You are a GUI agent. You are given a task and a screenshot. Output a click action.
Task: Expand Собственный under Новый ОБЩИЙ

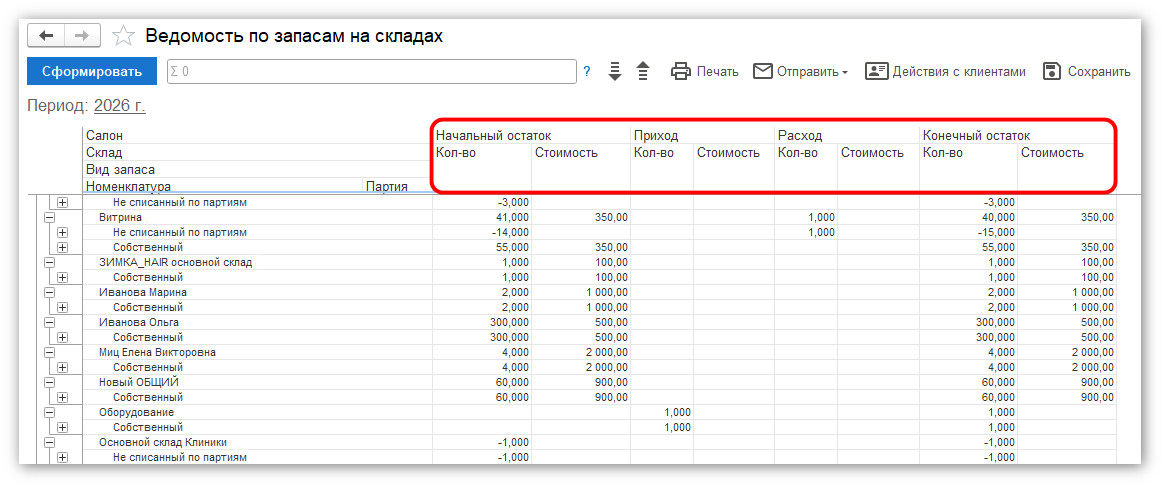[63, 397]
